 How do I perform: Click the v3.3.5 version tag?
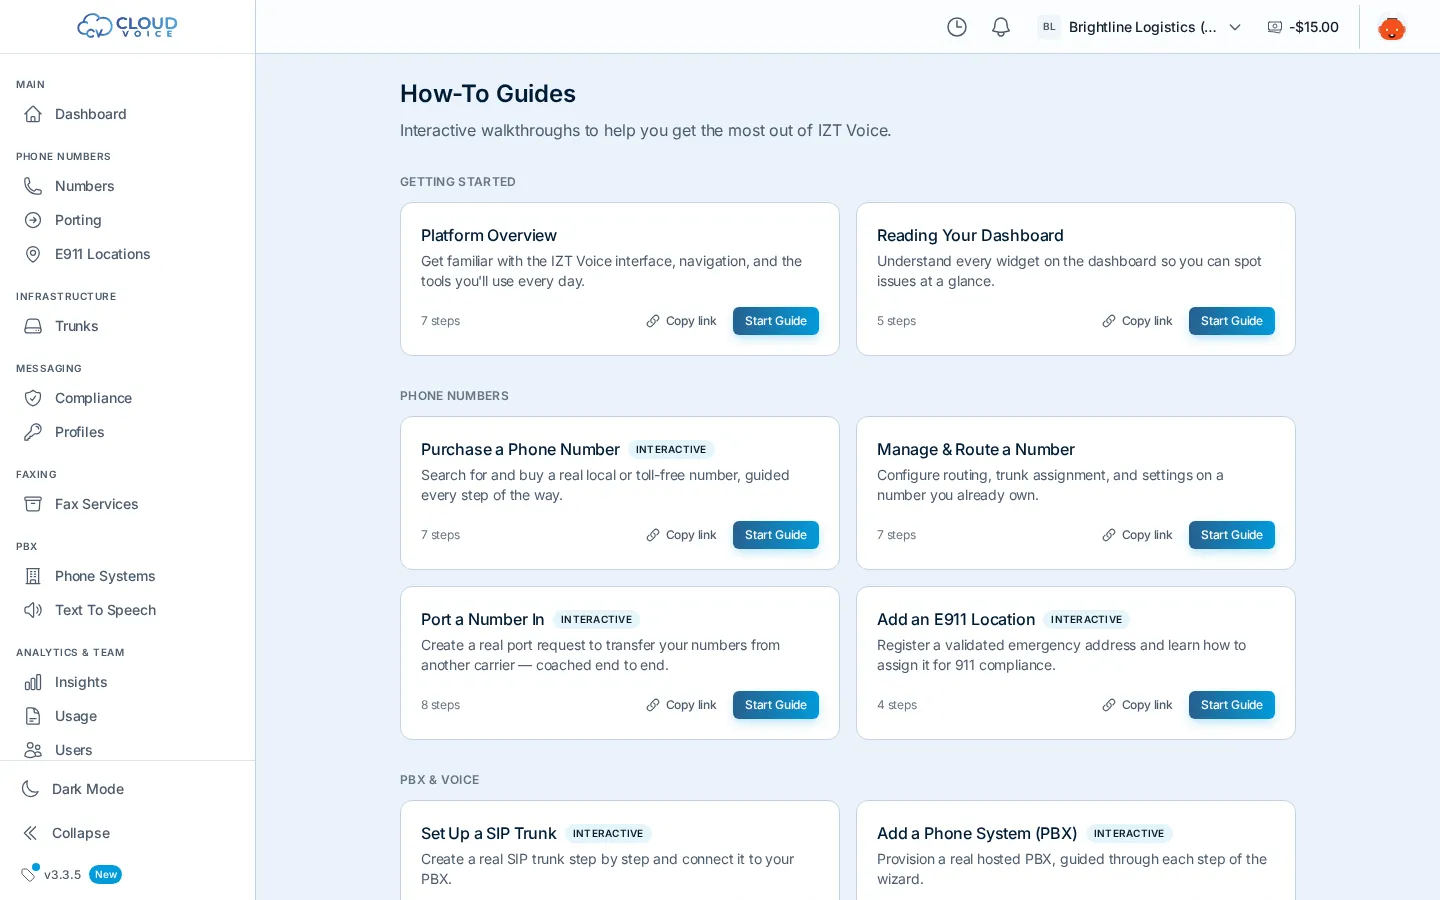pos(62,875)
